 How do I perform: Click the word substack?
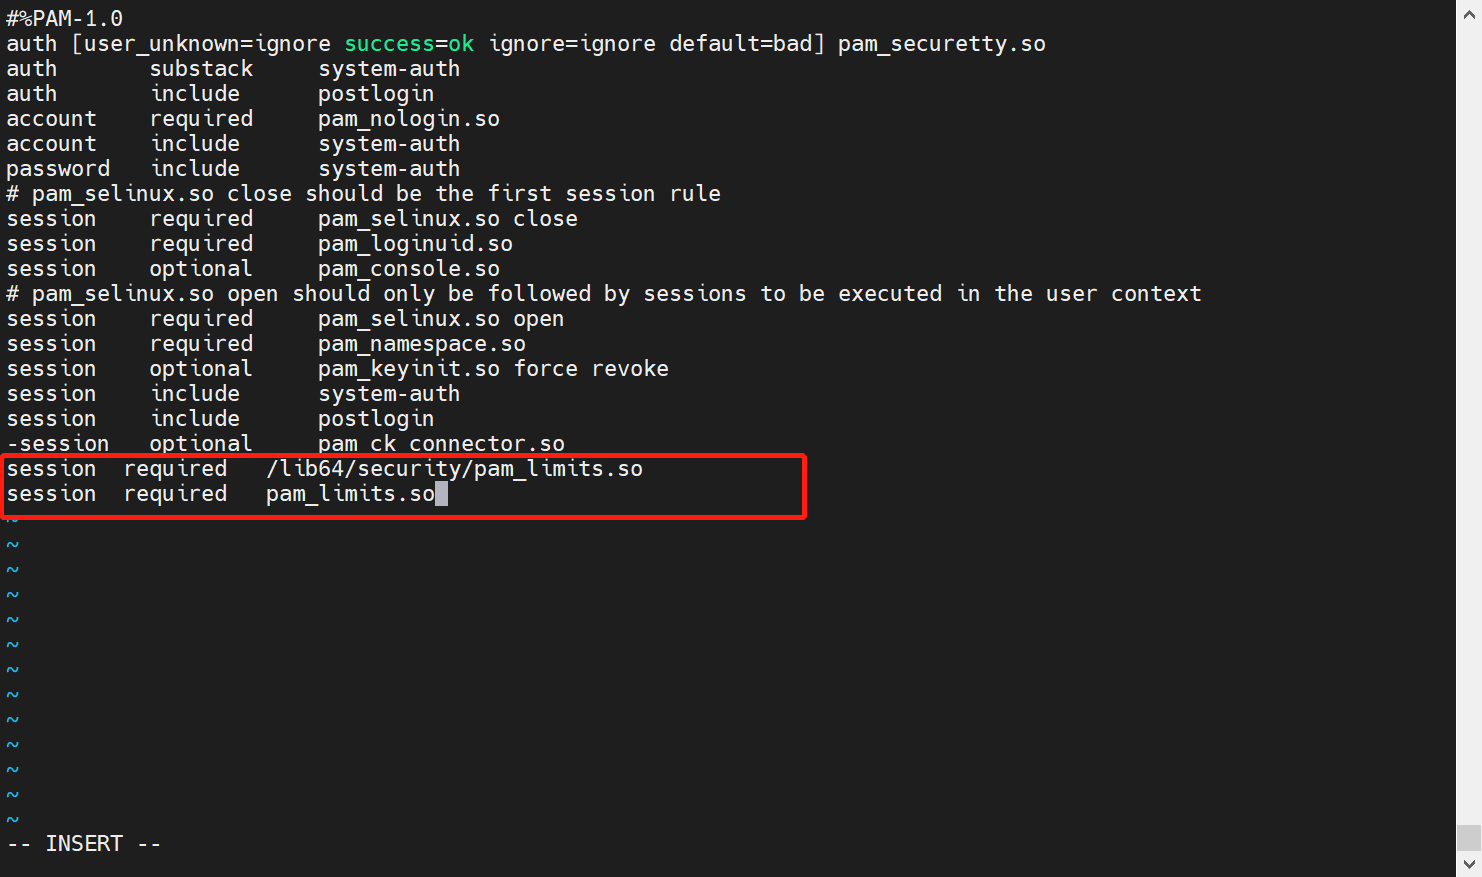(x=201, y=69)
